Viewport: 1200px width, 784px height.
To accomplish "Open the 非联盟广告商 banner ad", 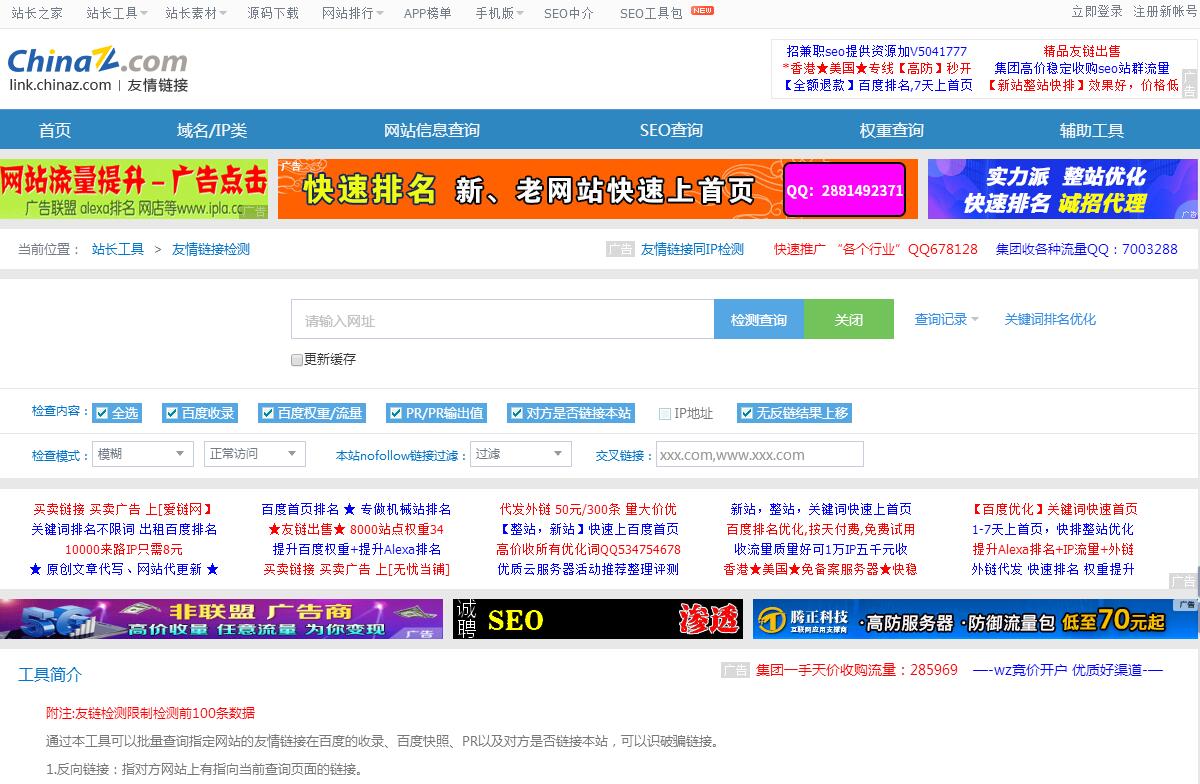I will pyautogui.click(x=221, y=620).
